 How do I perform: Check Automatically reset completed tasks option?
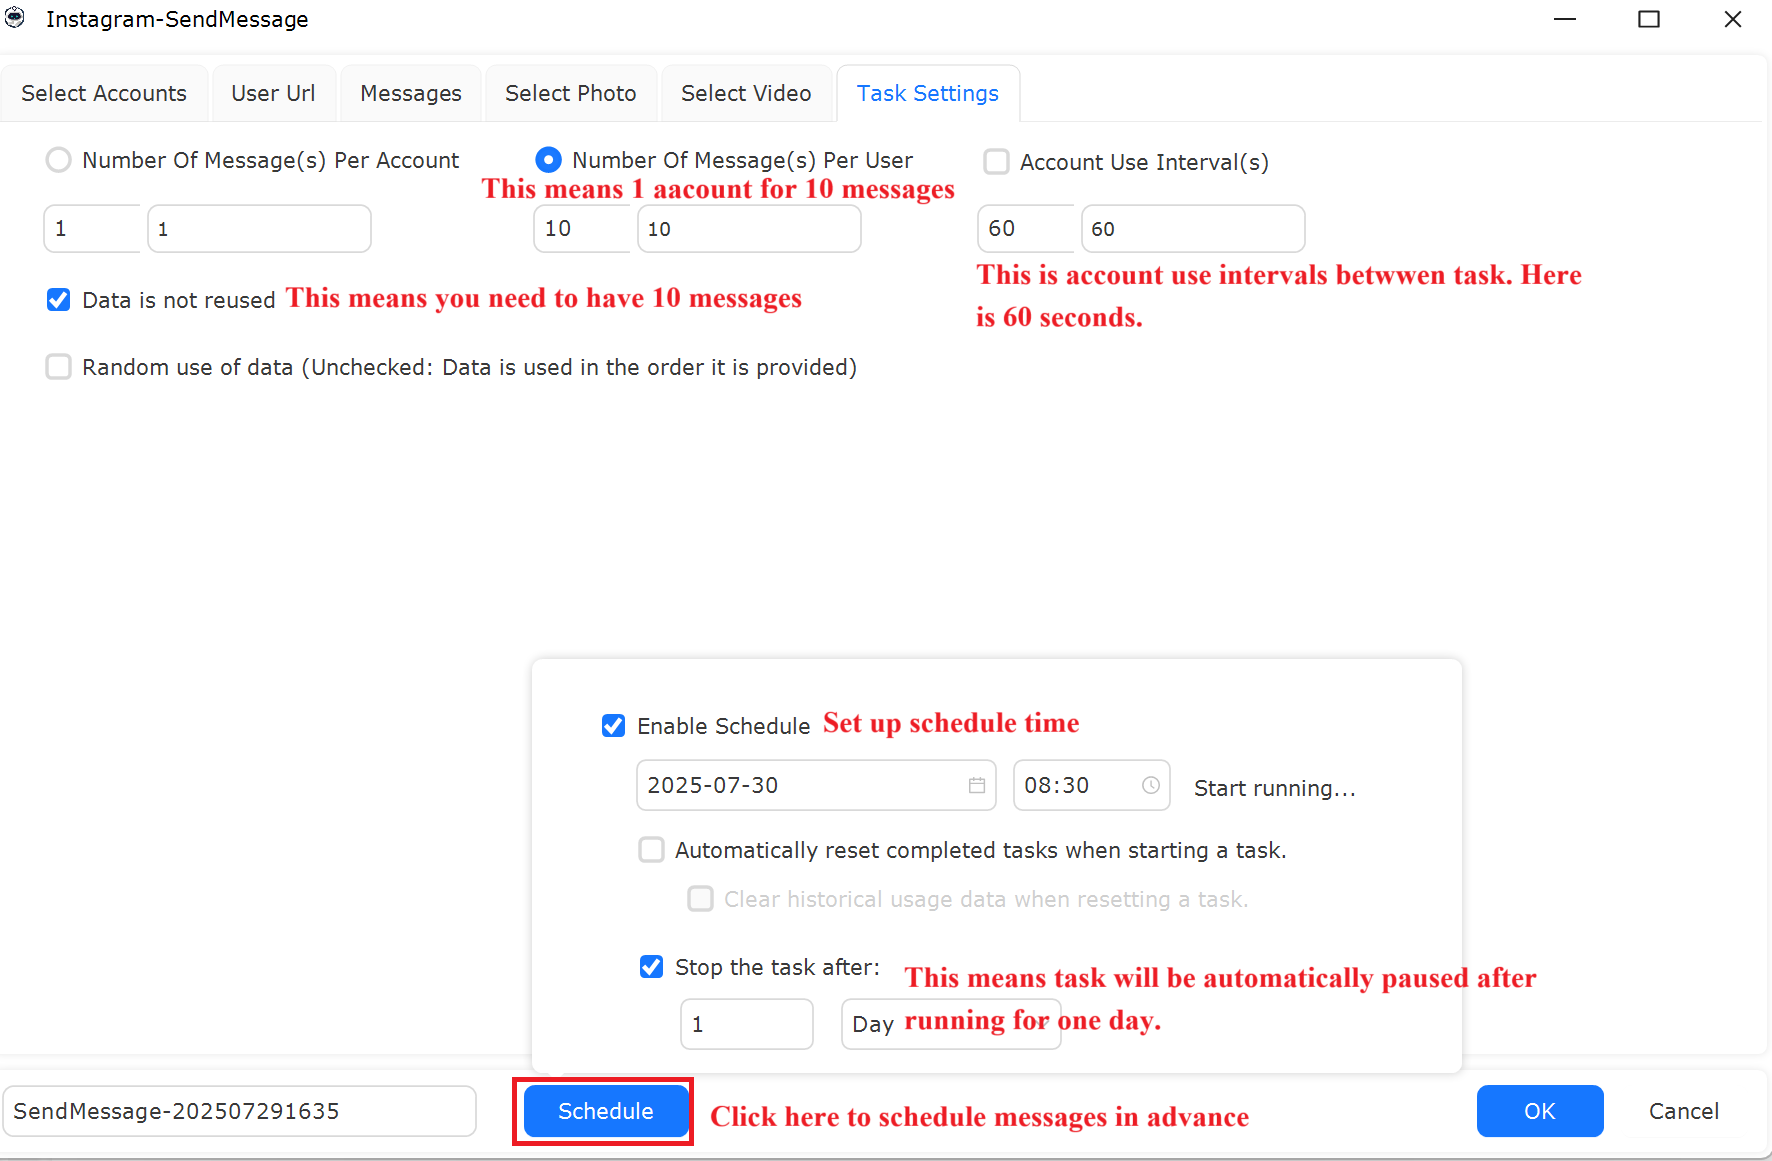coord(651,850)
